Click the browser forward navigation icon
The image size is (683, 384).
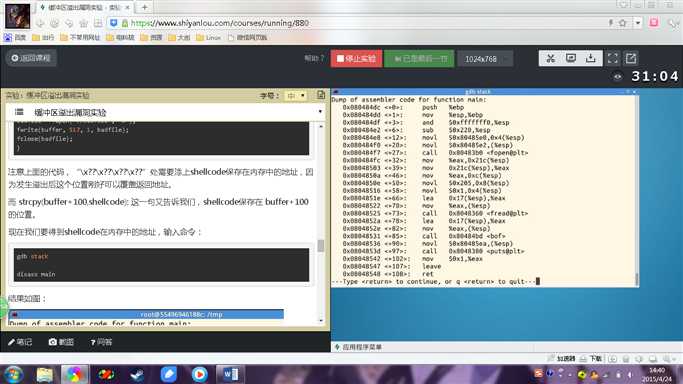(54, 23)
